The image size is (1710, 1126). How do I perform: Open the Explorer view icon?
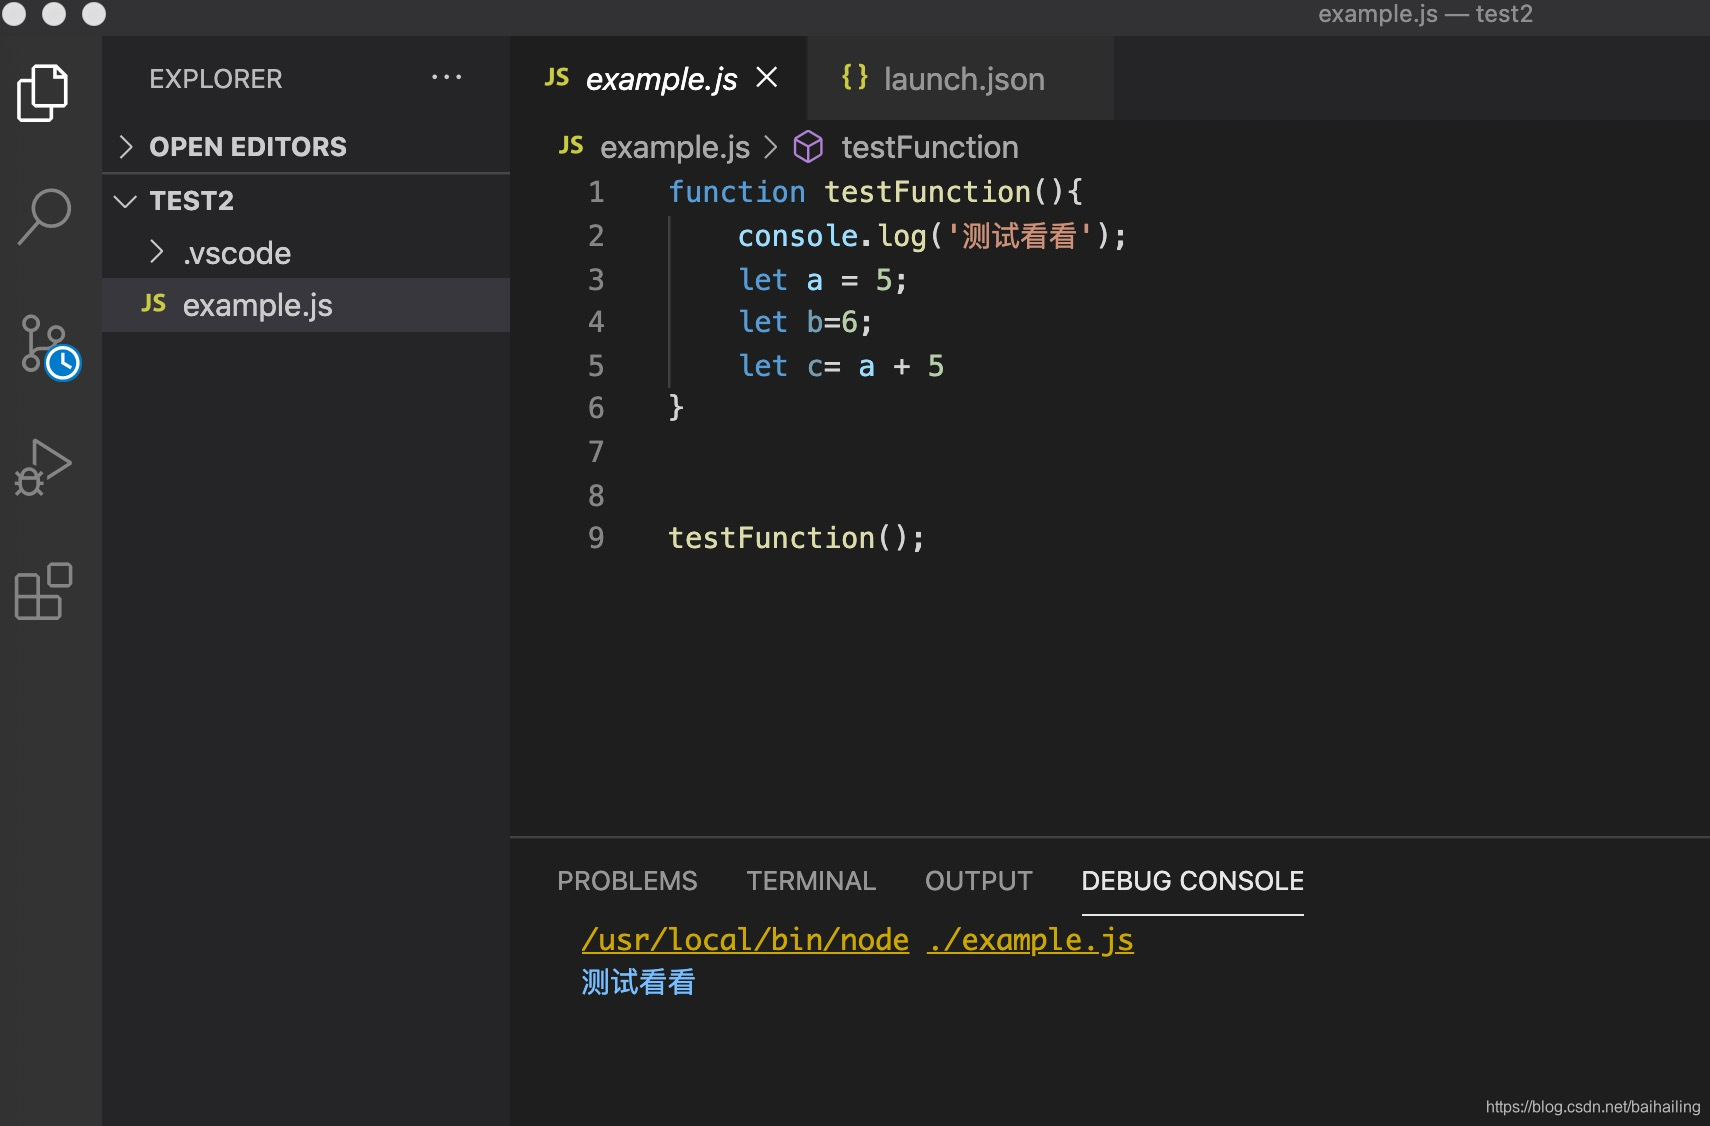click(41, 91)
